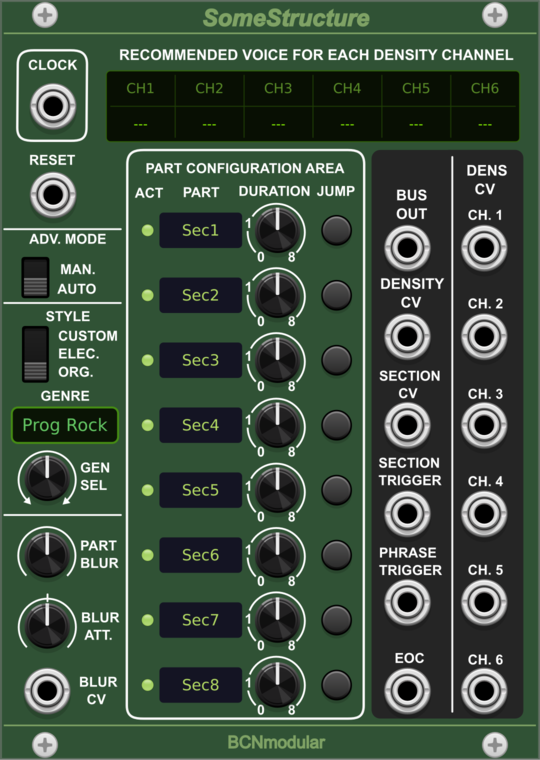Open the Prog Rock genre display
The width and height of the screenshot is (540, 760).
point(65,425)
